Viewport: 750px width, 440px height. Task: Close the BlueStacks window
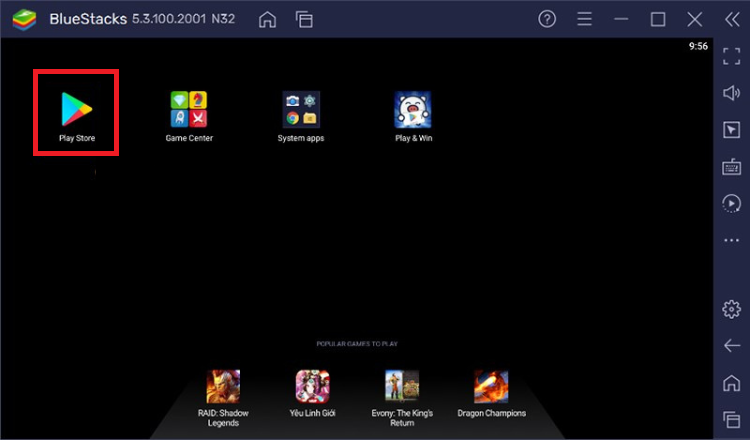695,19
